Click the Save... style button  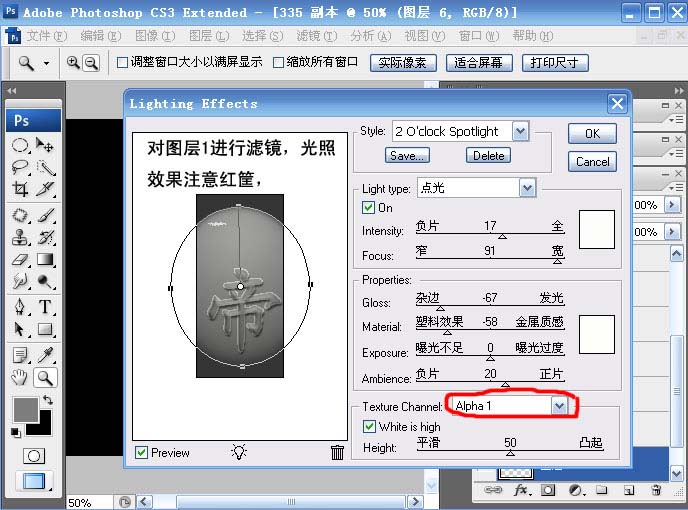tap(407, 155)
